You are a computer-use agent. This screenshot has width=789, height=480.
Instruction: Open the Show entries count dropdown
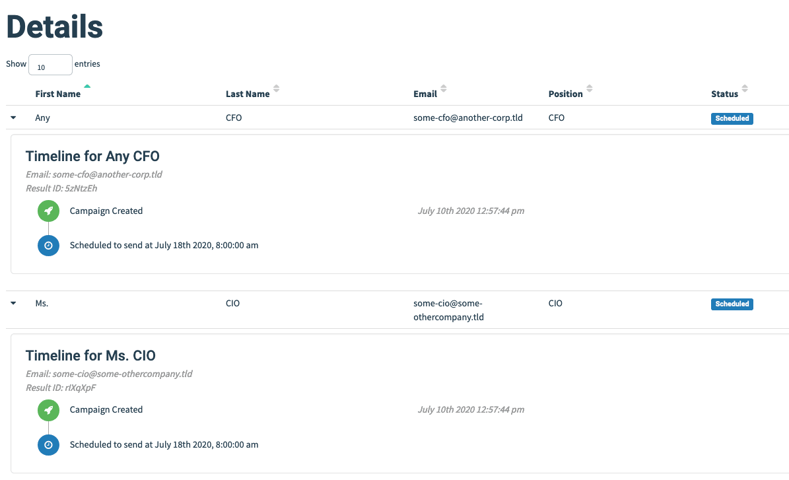click(x=50, y=65)
